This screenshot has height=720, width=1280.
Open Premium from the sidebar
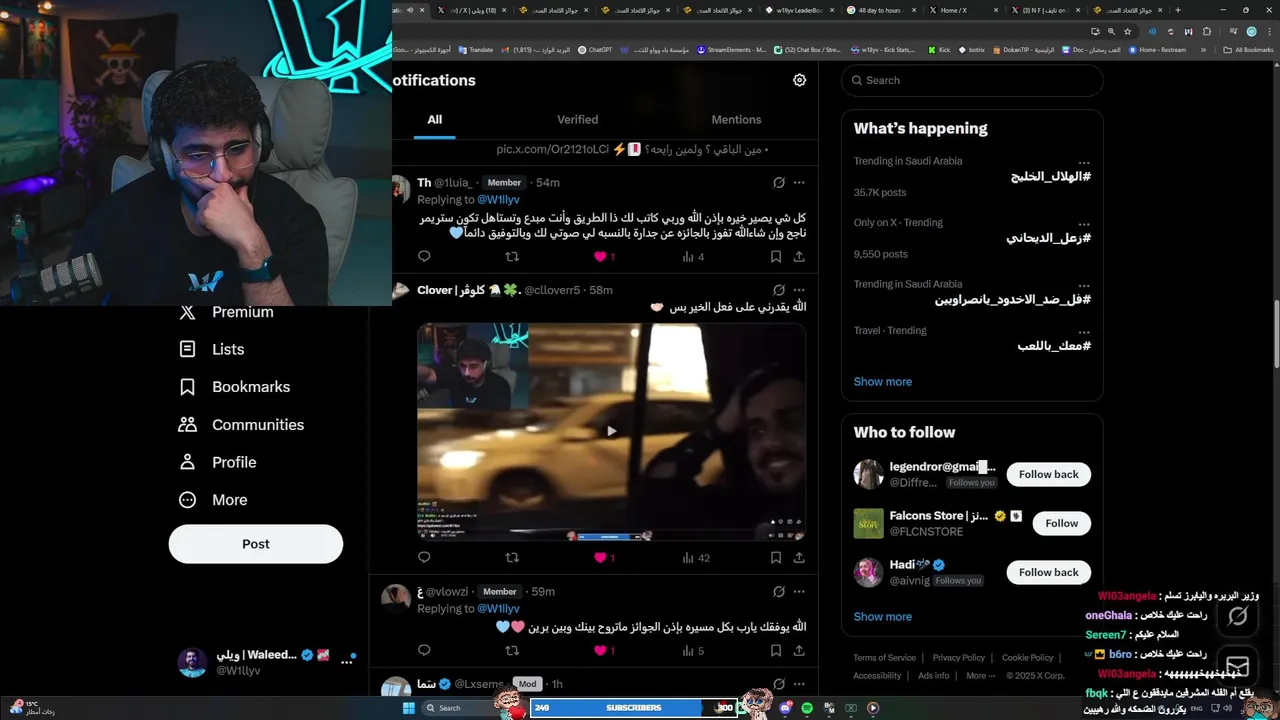(226, 312)
